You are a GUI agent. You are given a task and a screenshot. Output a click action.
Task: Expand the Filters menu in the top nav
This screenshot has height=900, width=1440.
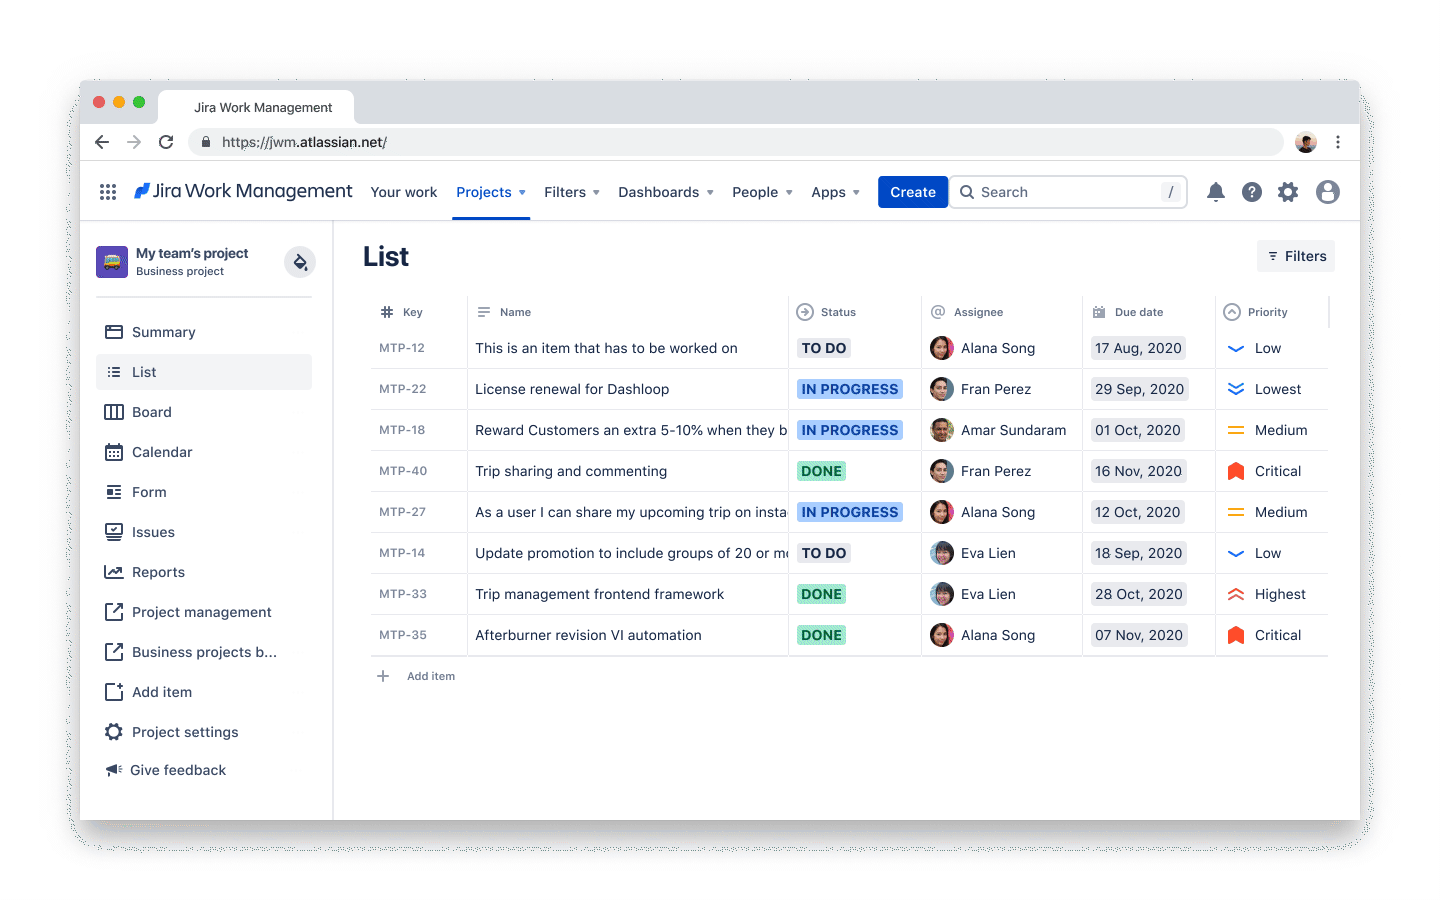(x=572, y=192)
